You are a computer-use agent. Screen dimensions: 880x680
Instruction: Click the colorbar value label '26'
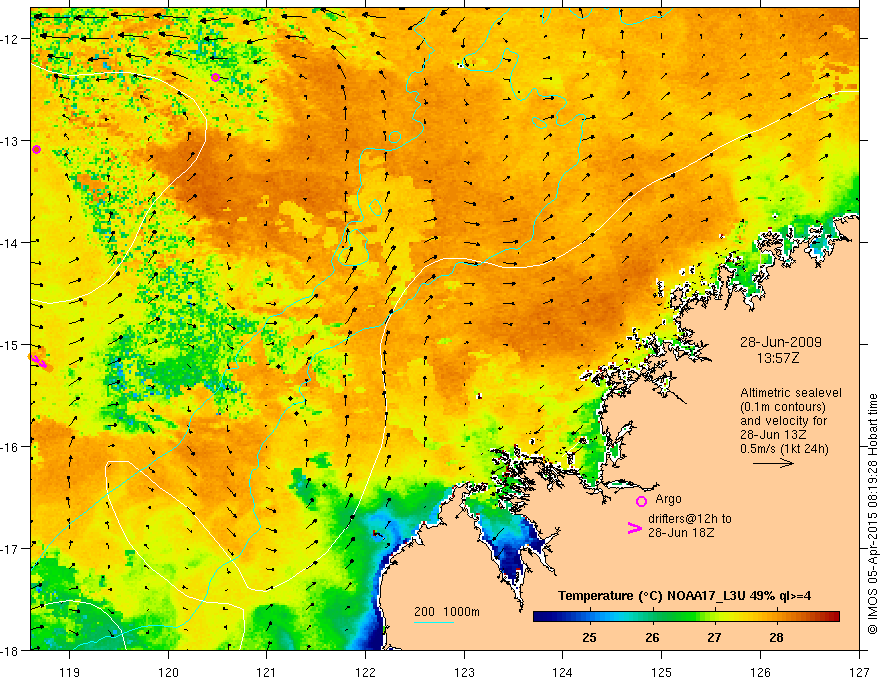pos(652,637)
